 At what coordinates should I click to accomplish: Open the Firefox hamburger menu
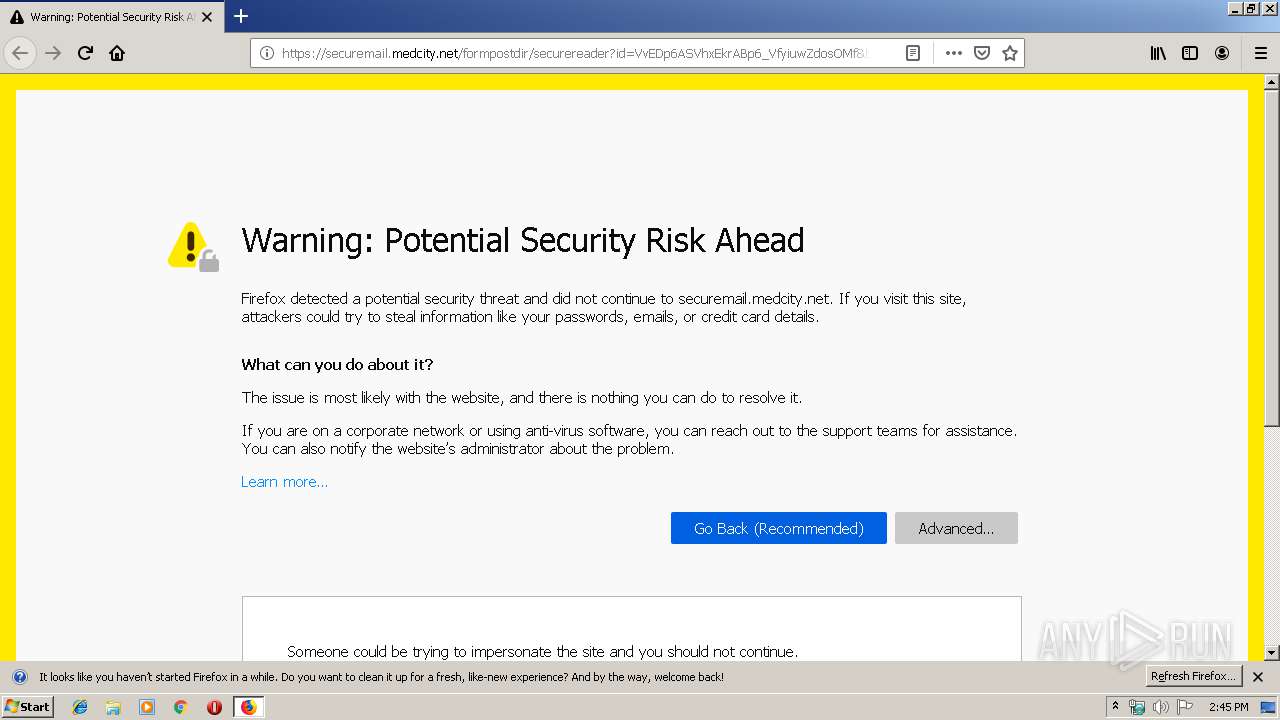[x=1260, y=53]
